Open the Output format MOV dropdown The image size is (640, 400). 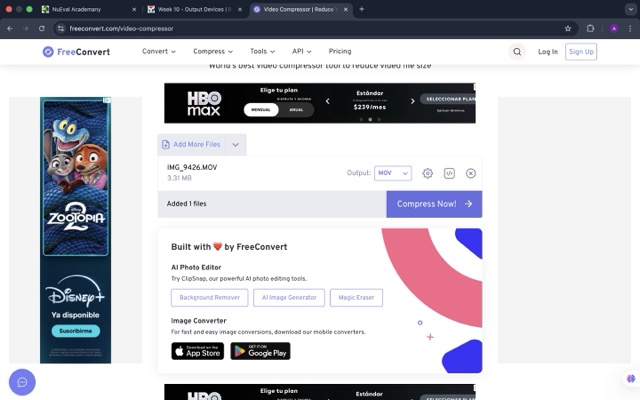393,173
